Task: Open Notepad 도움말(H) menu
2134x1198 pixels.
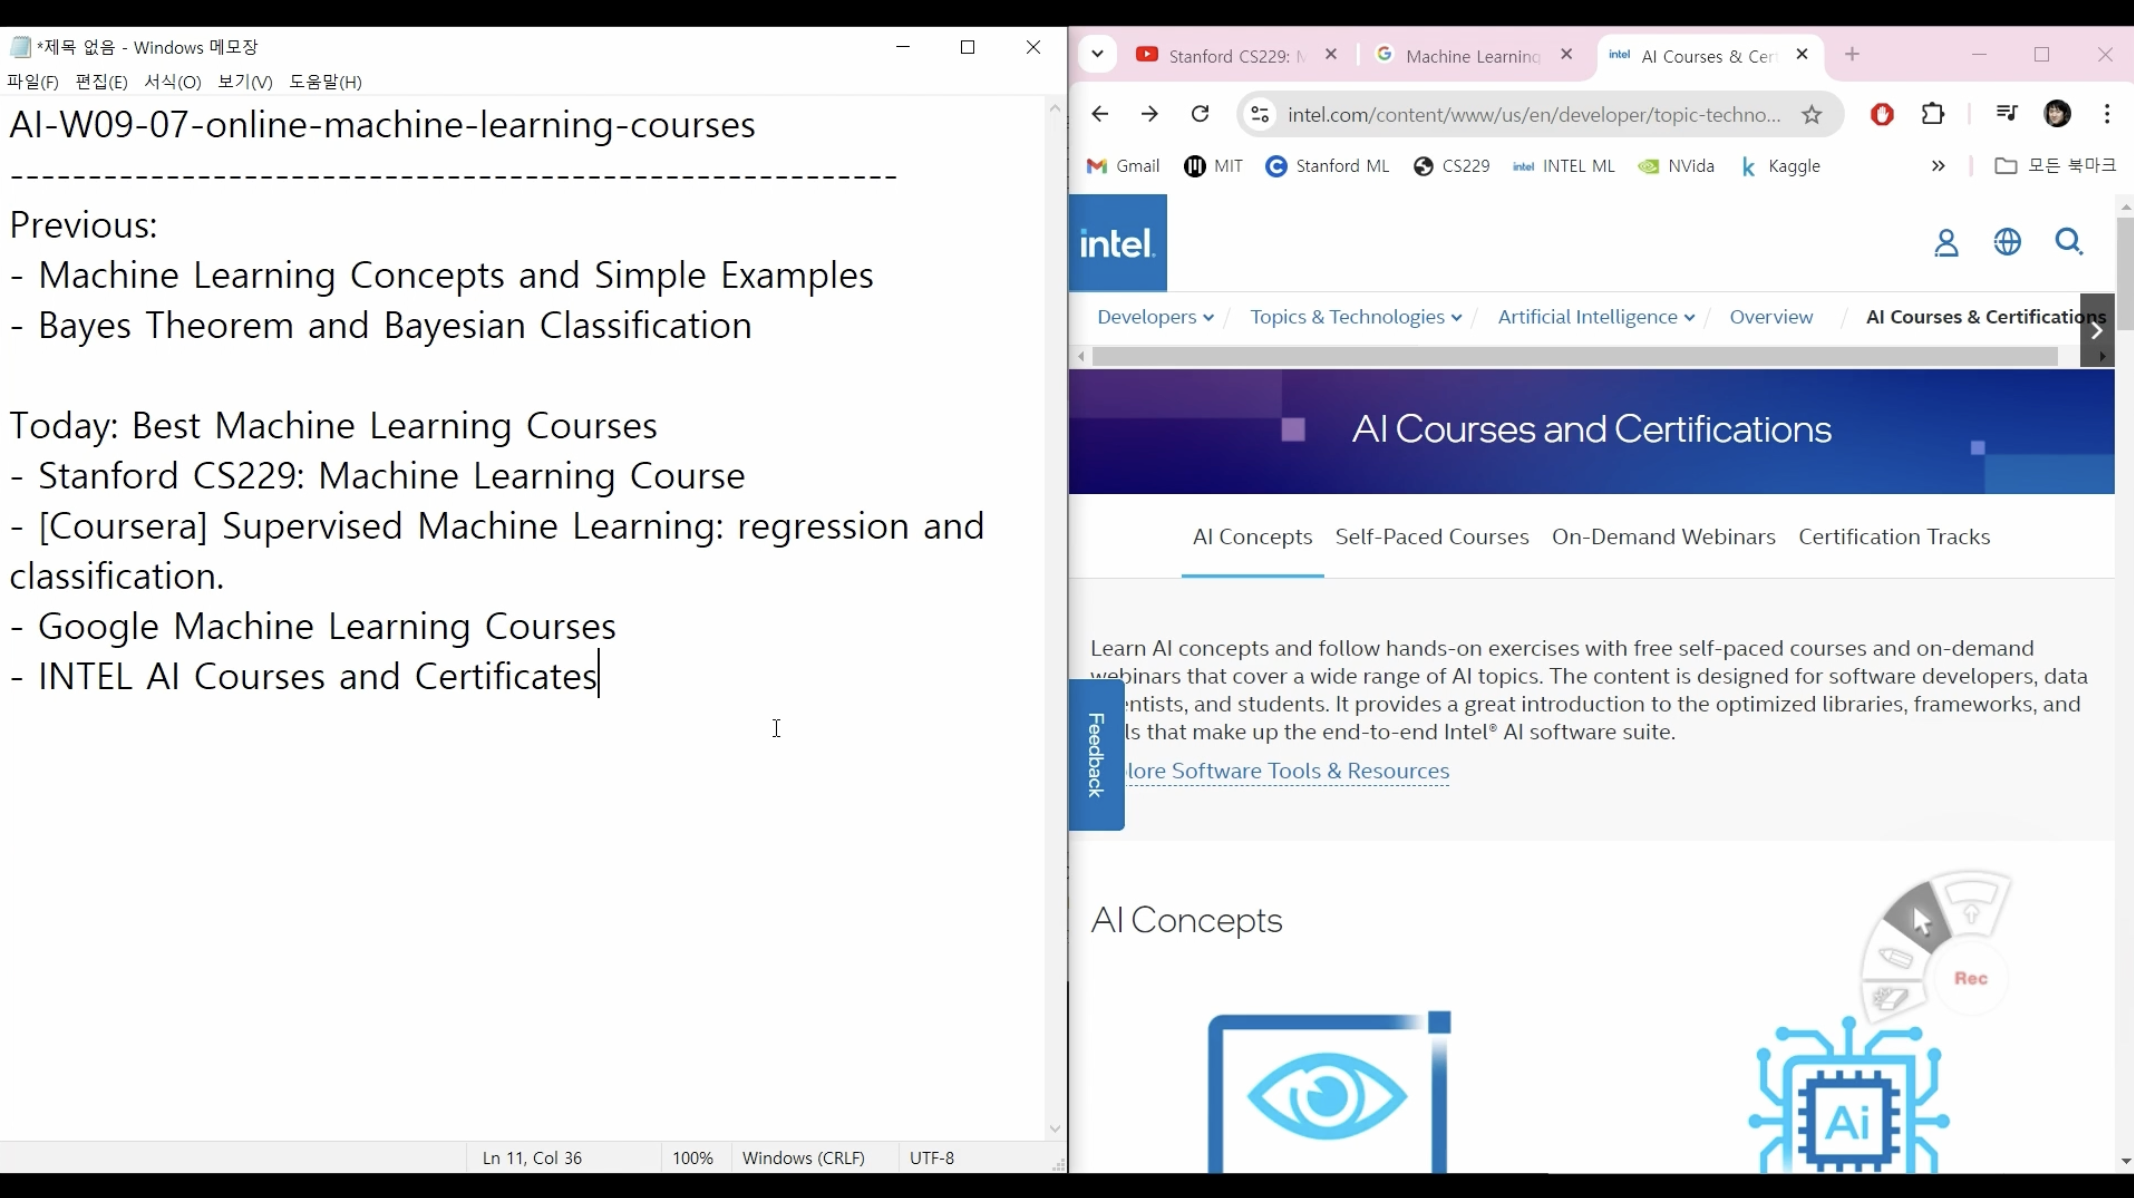Action: click(x=325, y=82)
